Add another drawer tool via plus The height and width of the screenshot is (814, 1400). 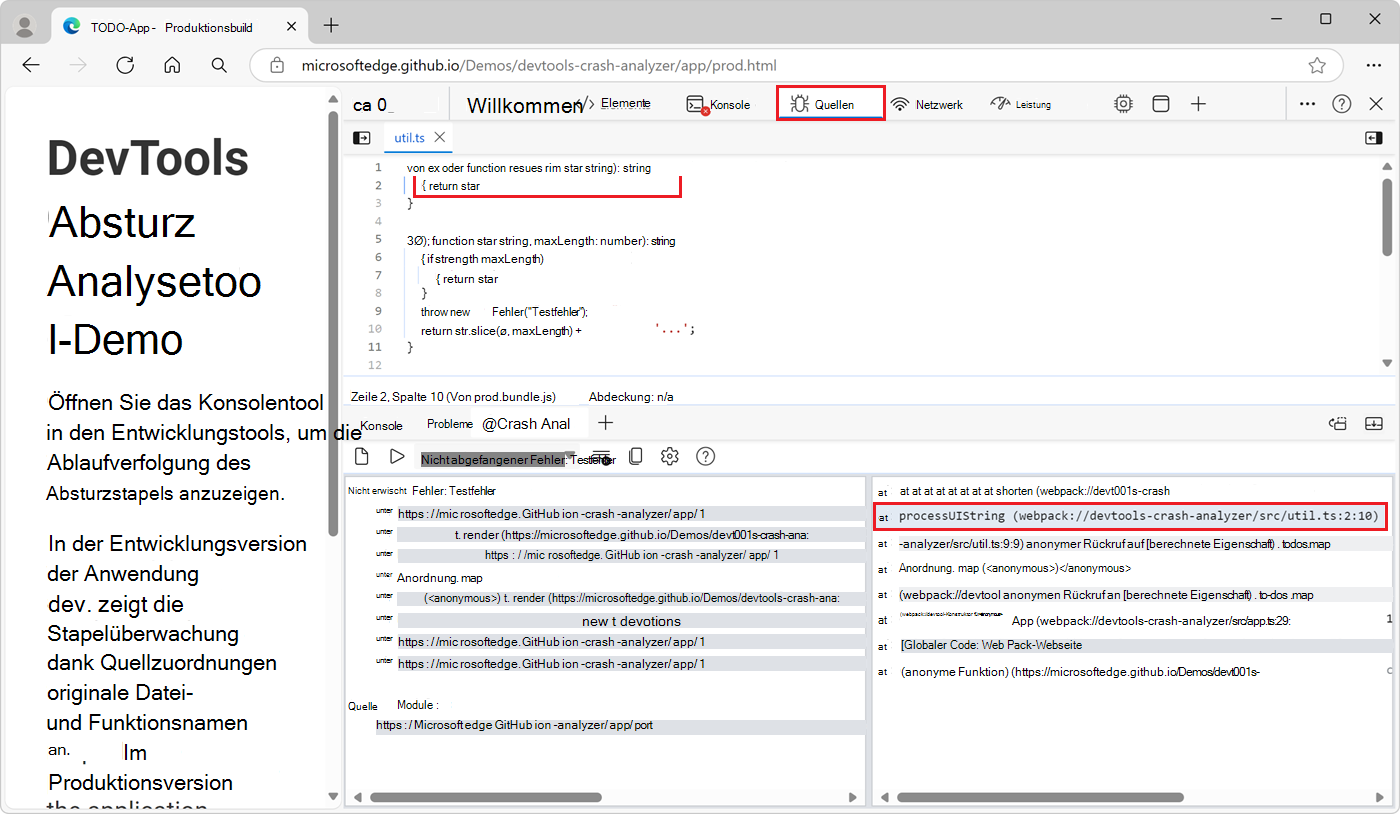[605, 424]
